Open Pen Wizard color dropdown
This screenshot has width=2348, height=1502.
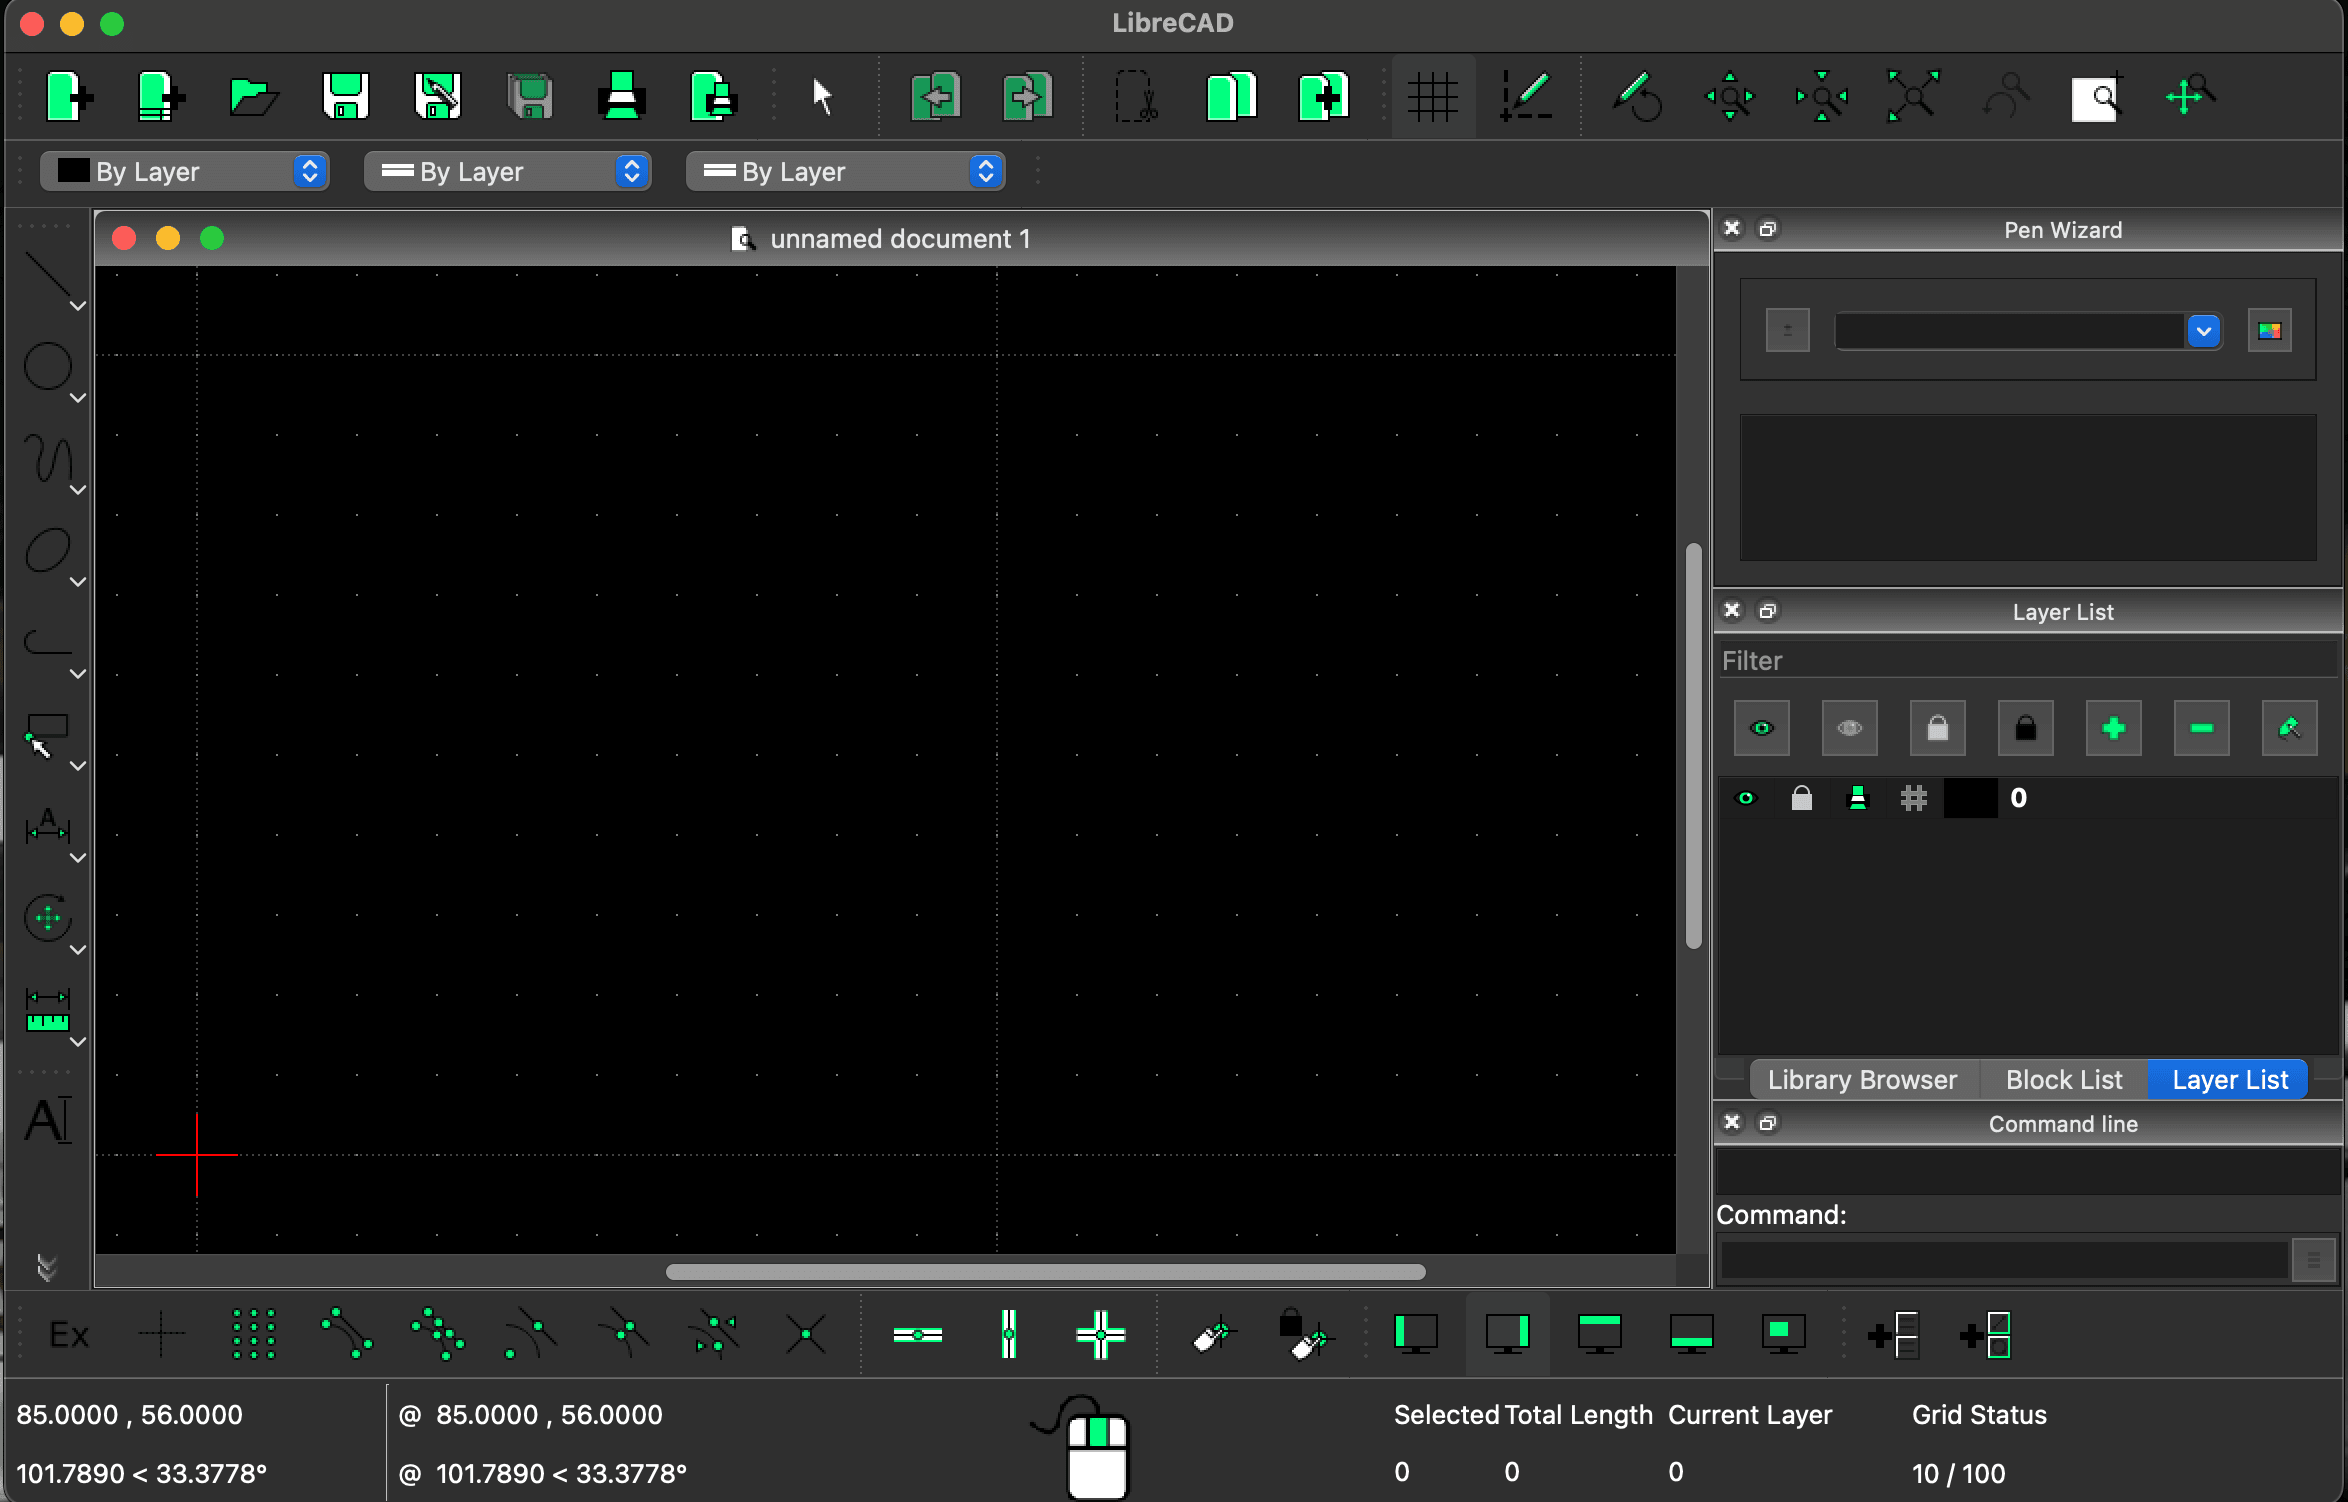[2204, 331]
